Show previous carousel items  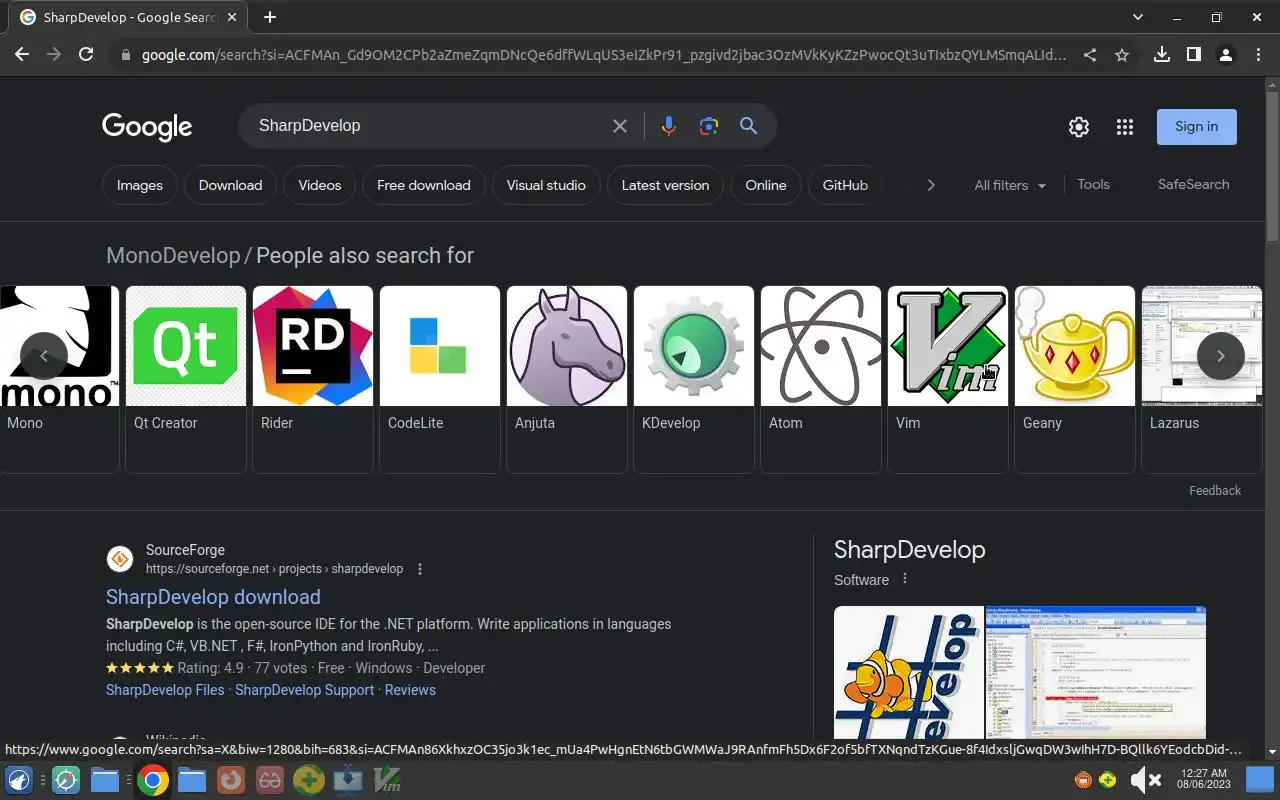pyautogui.click(x=44, y=356)
